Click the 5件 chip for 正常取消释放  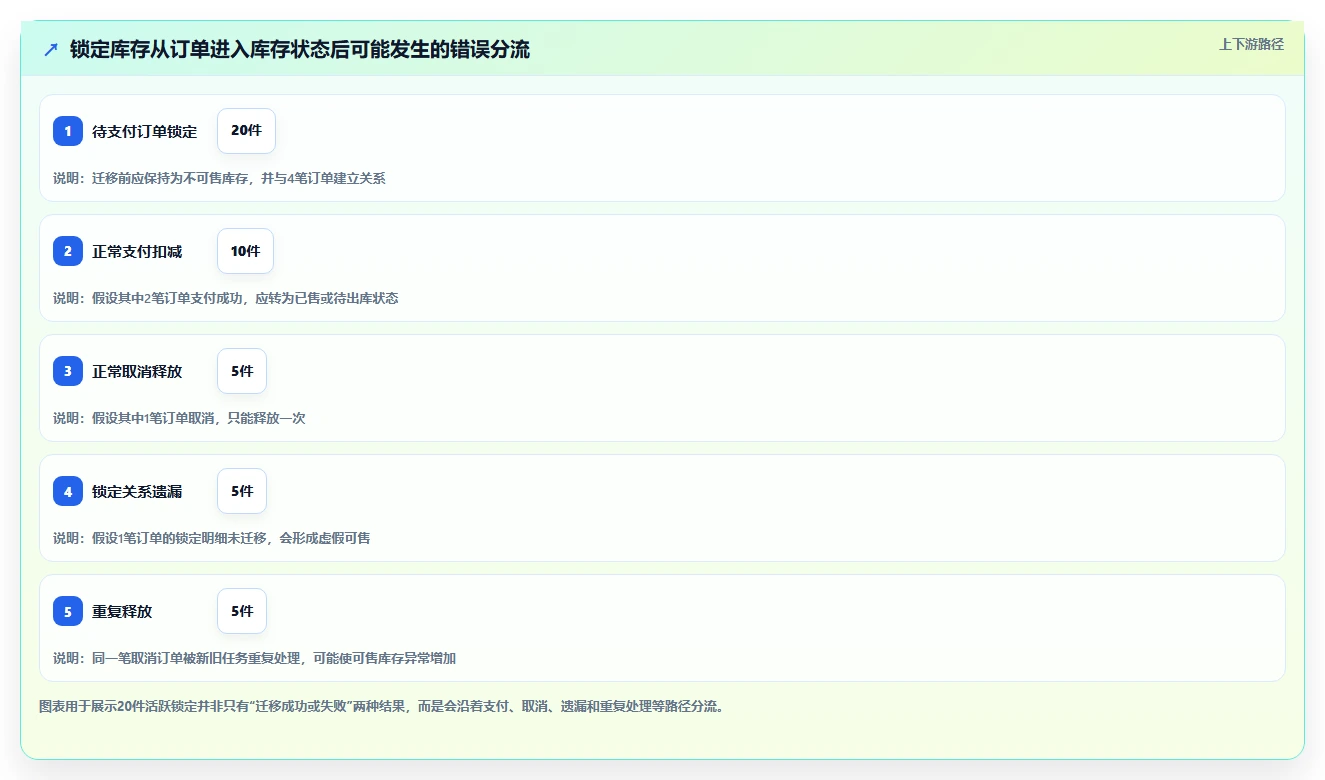tap(242, 371)
